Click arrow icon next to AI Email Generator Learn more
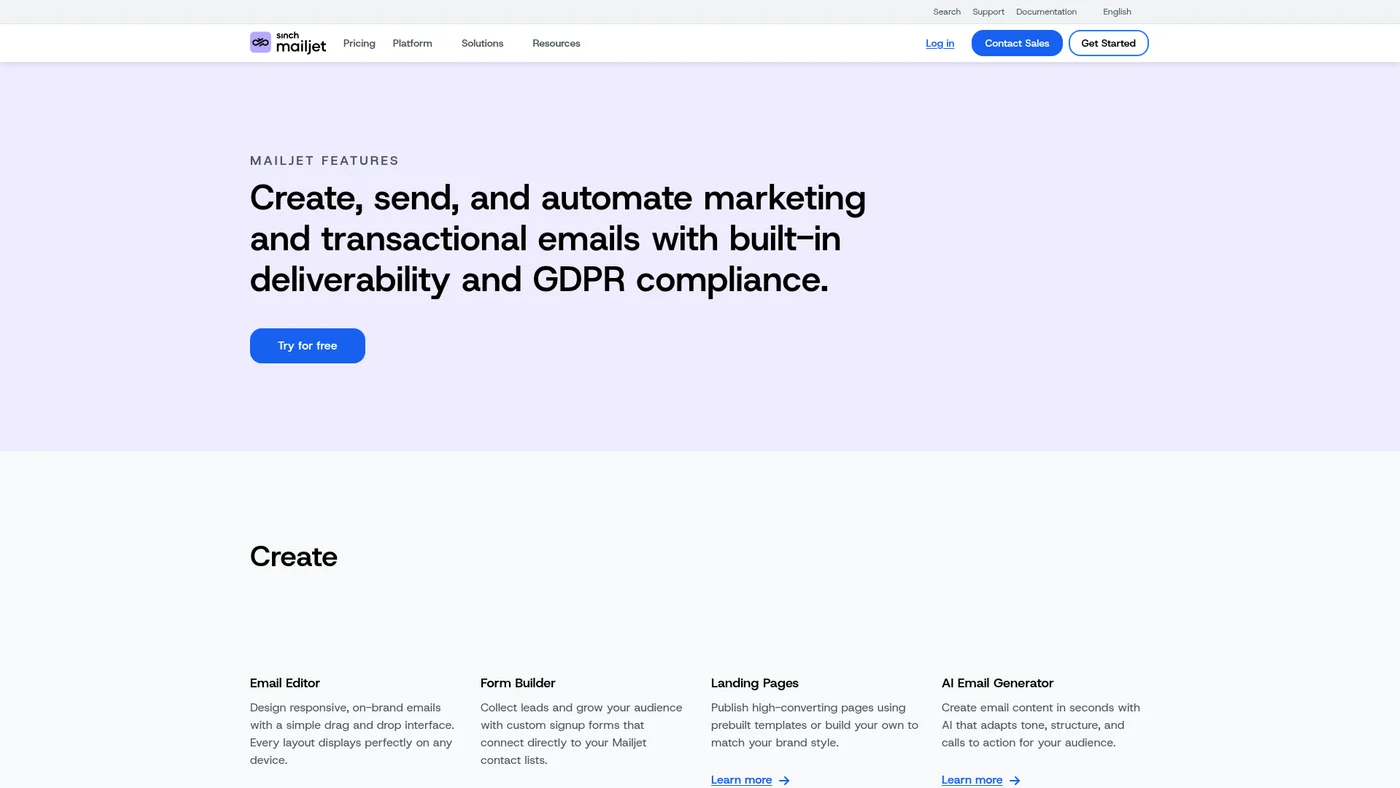 click(1015, 781)
